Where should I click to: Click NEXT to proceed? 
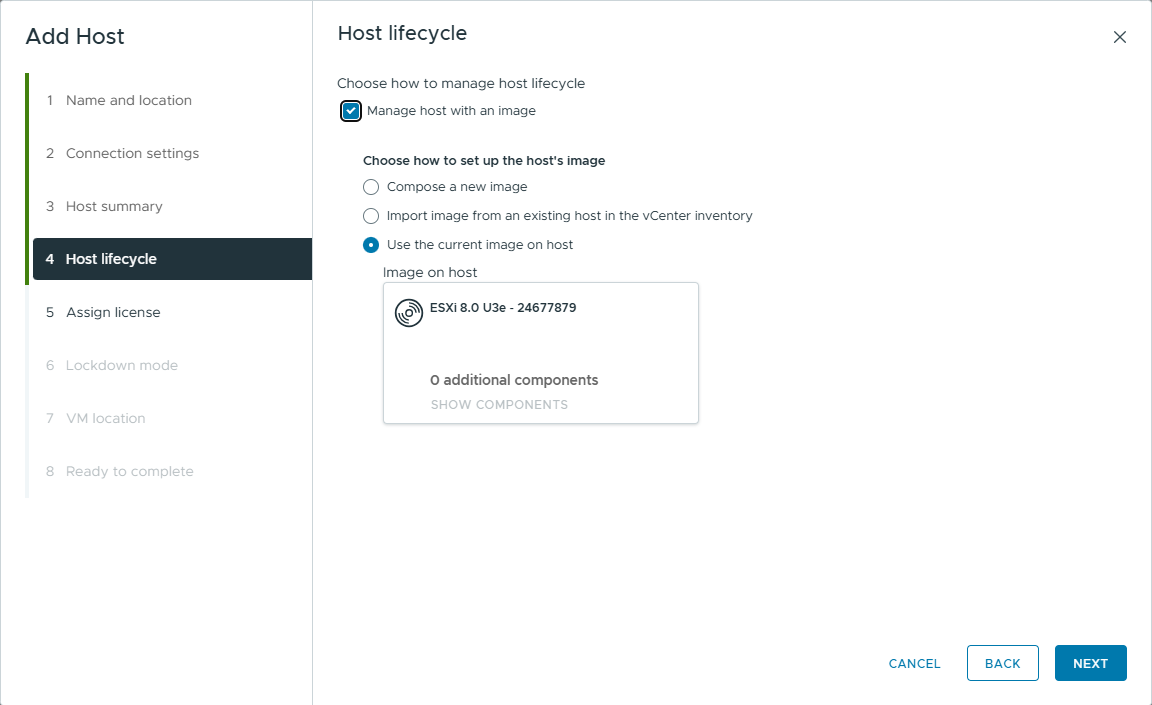tap(1090, 663)
